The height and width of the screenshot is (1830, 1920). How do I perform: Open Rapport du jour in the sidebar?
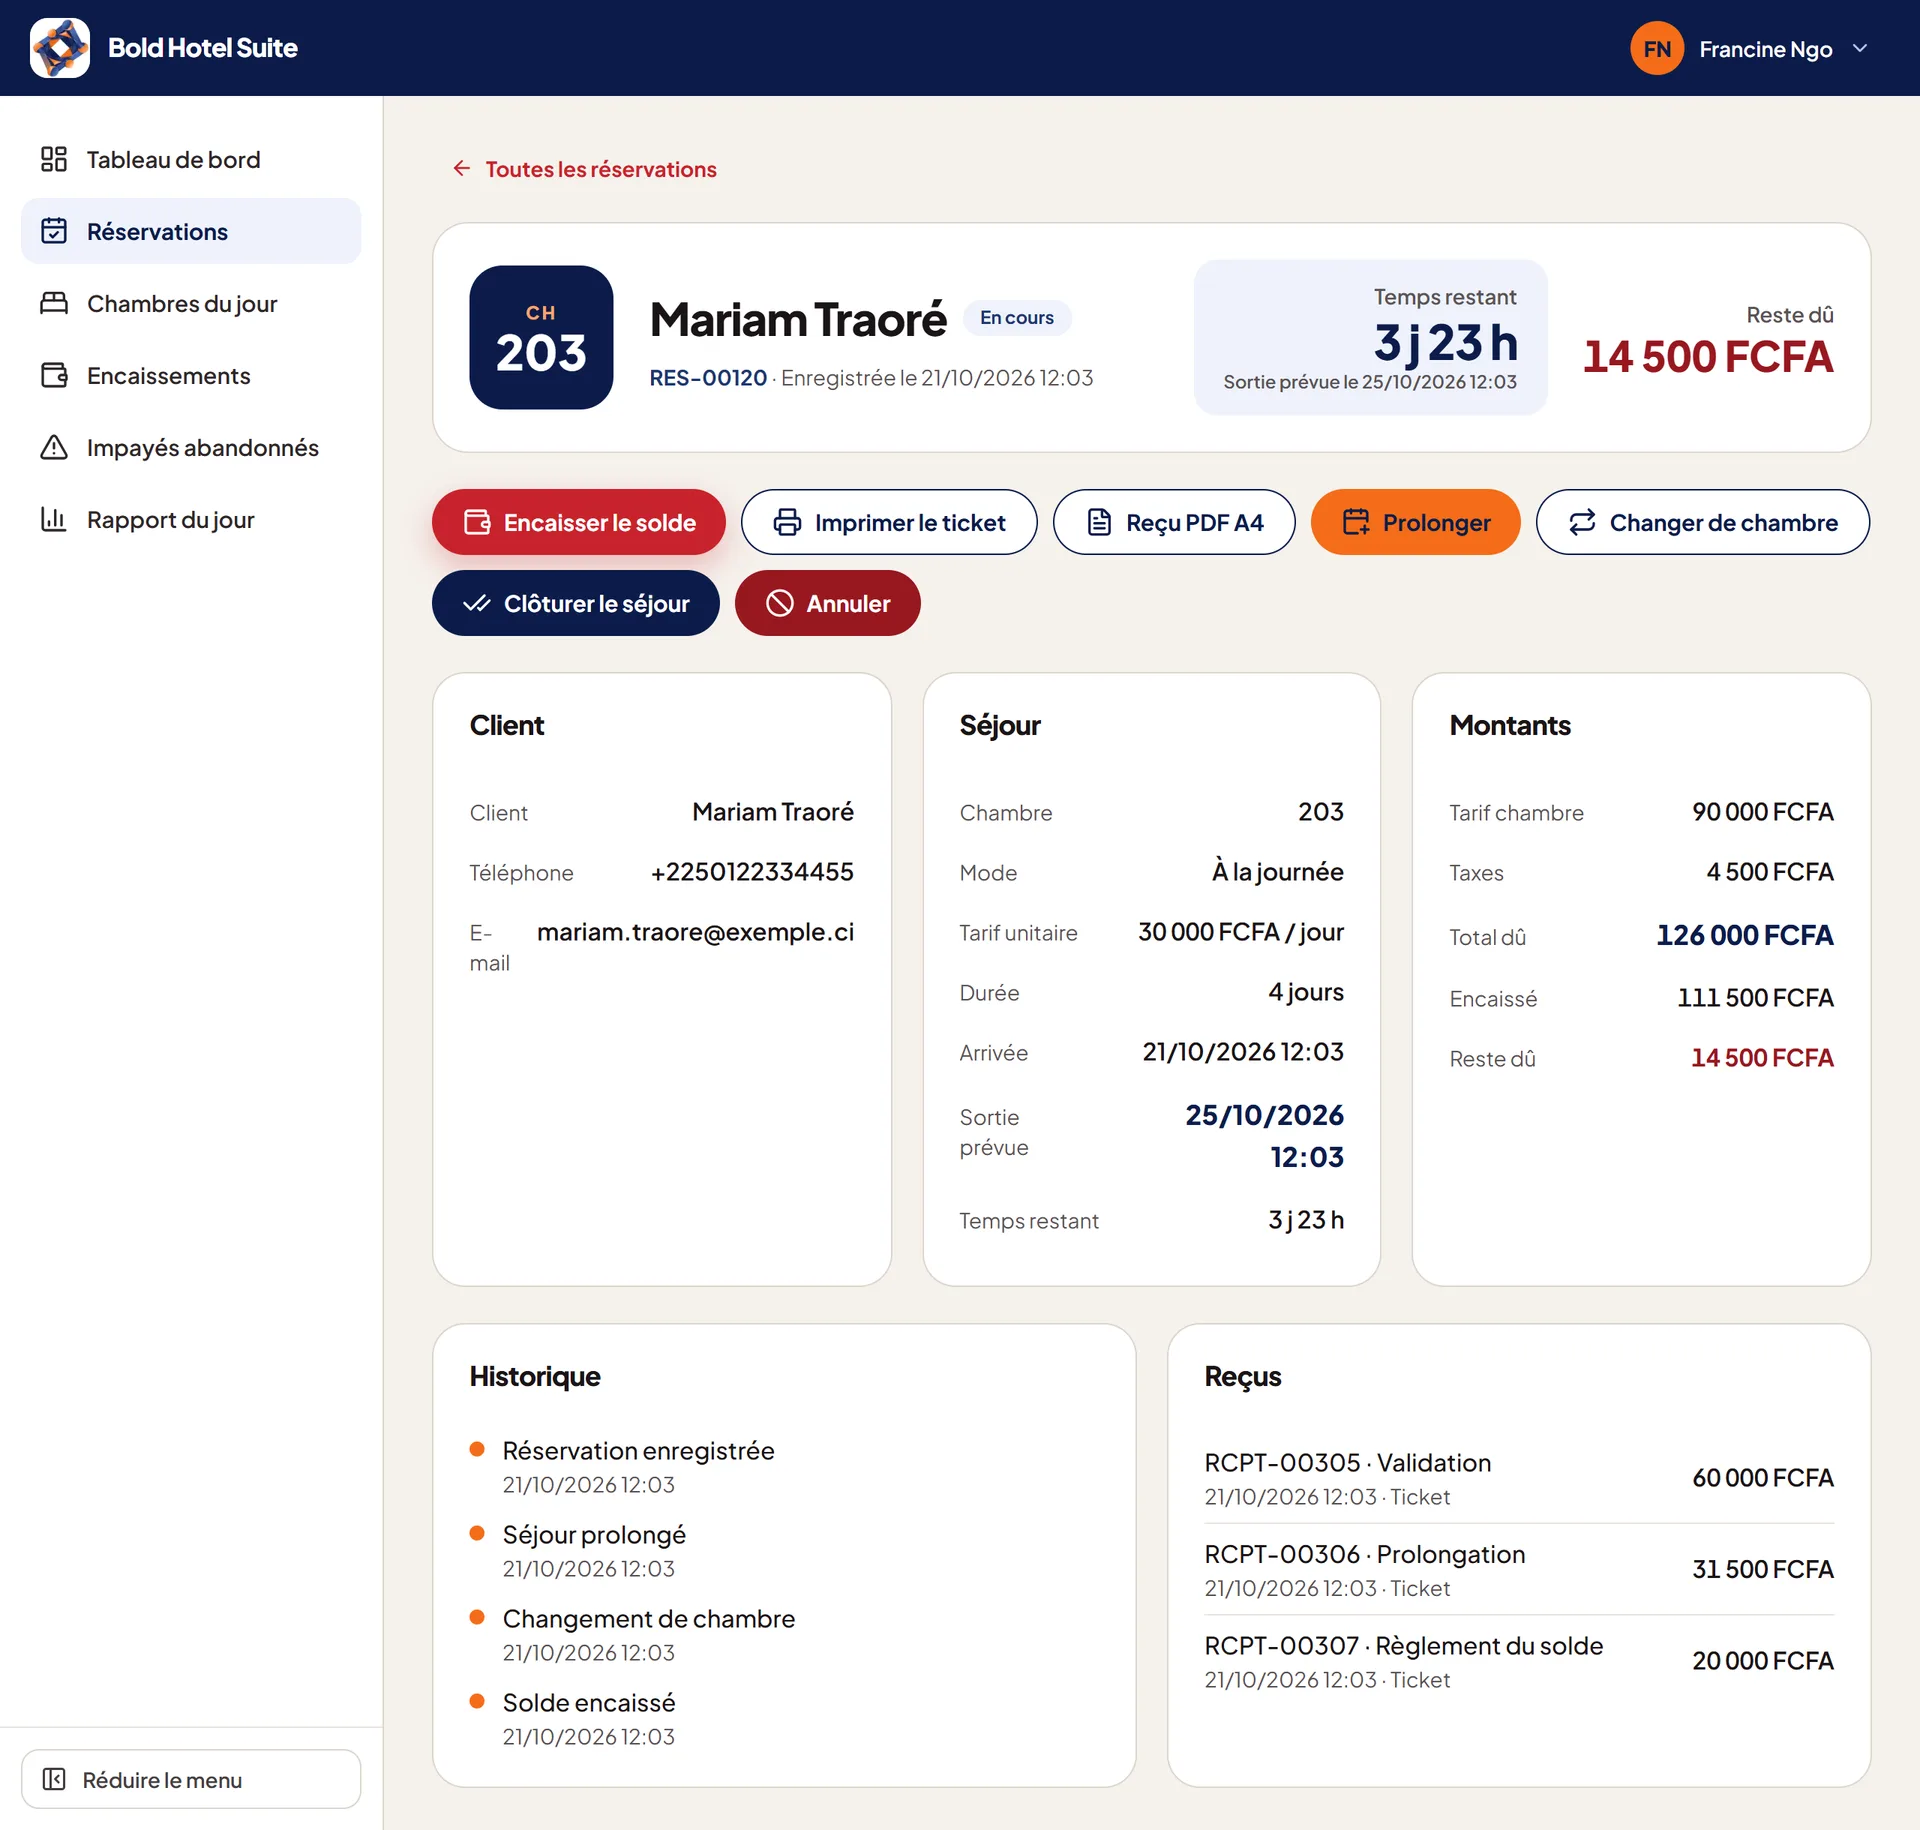(x=191, y=519)
